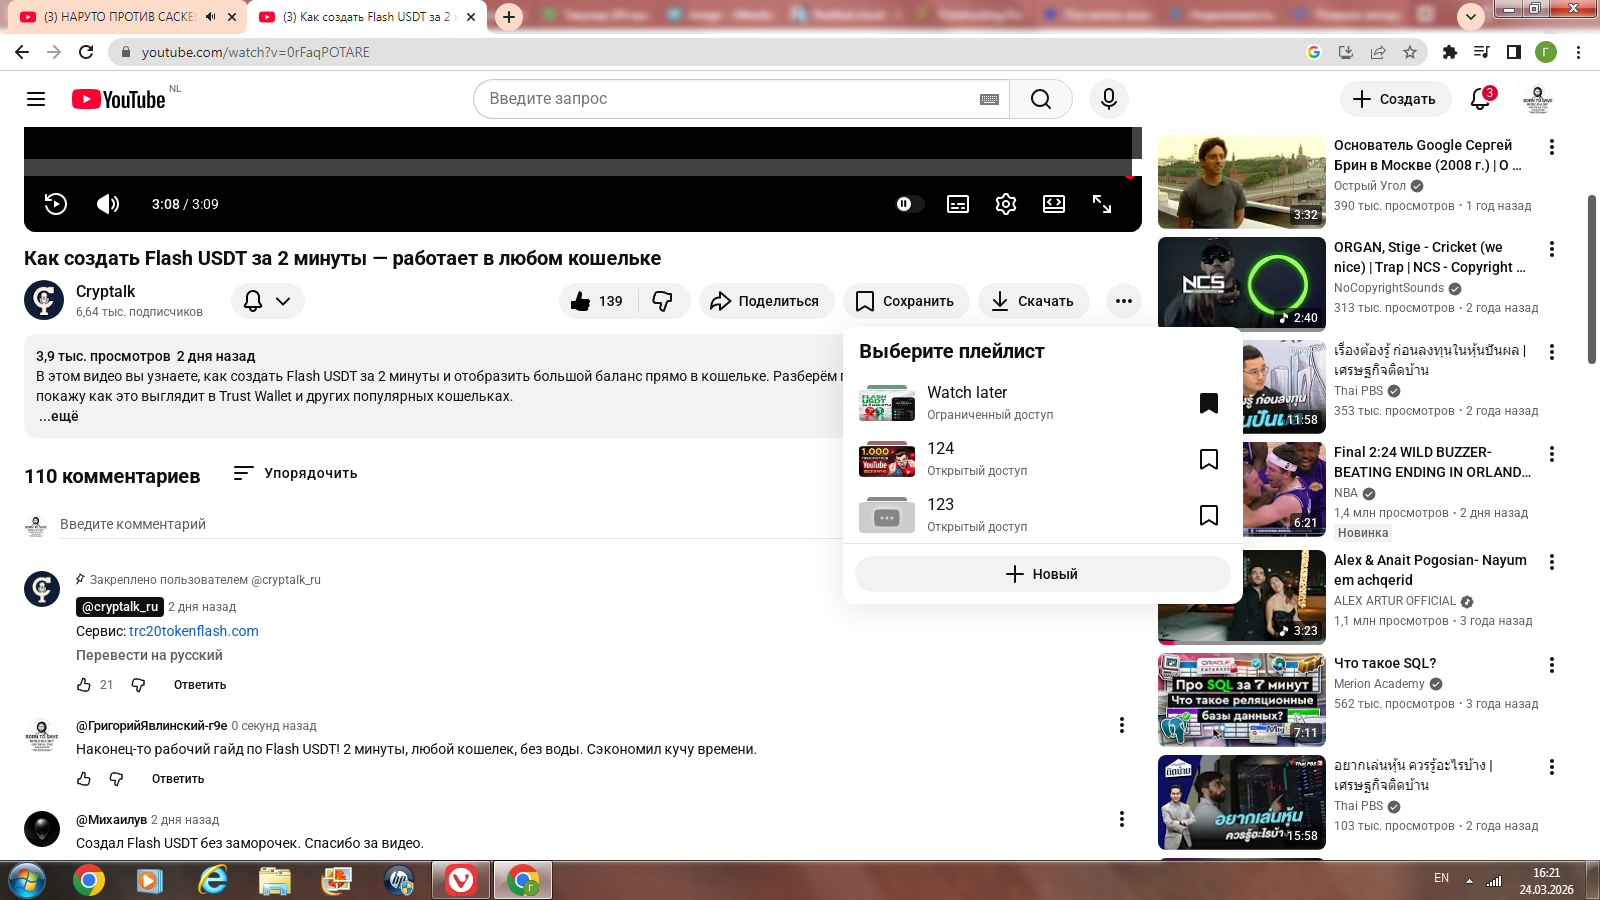
Task: Open Cryptalk channel avatar
Action: point(44,300)
